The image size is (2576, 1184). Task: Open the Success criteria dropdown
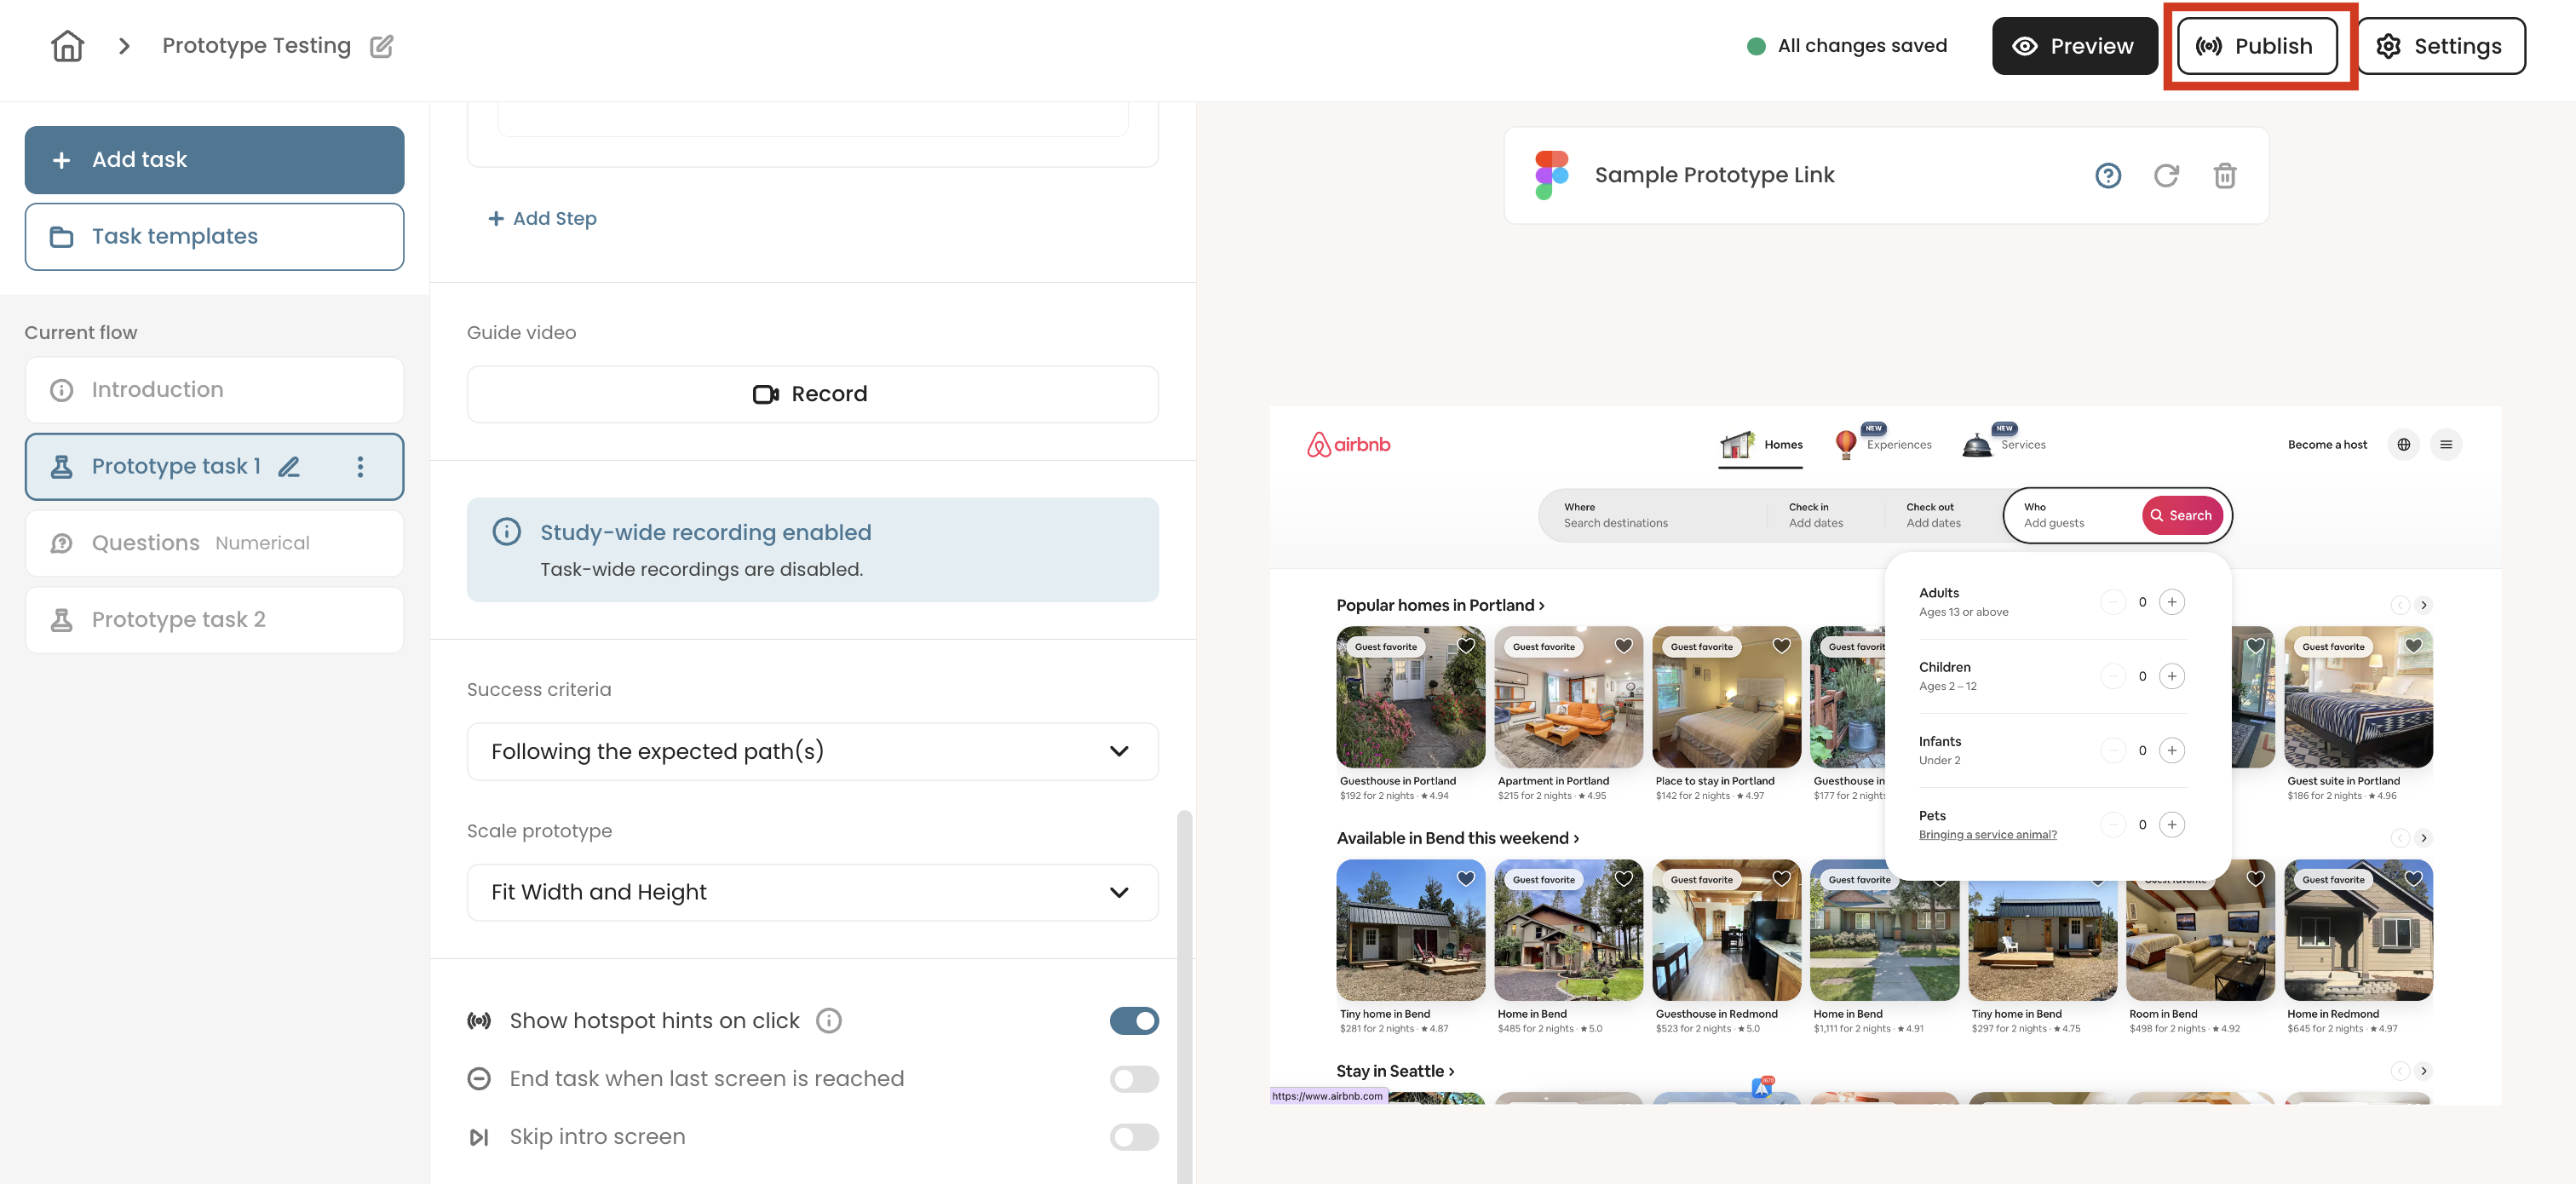[812, 752]
